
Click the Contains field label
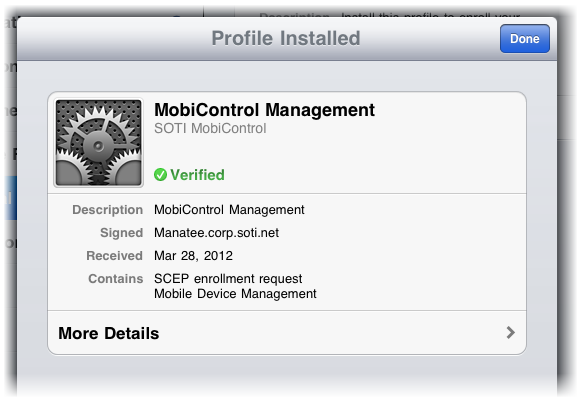[x=116, y=279]
